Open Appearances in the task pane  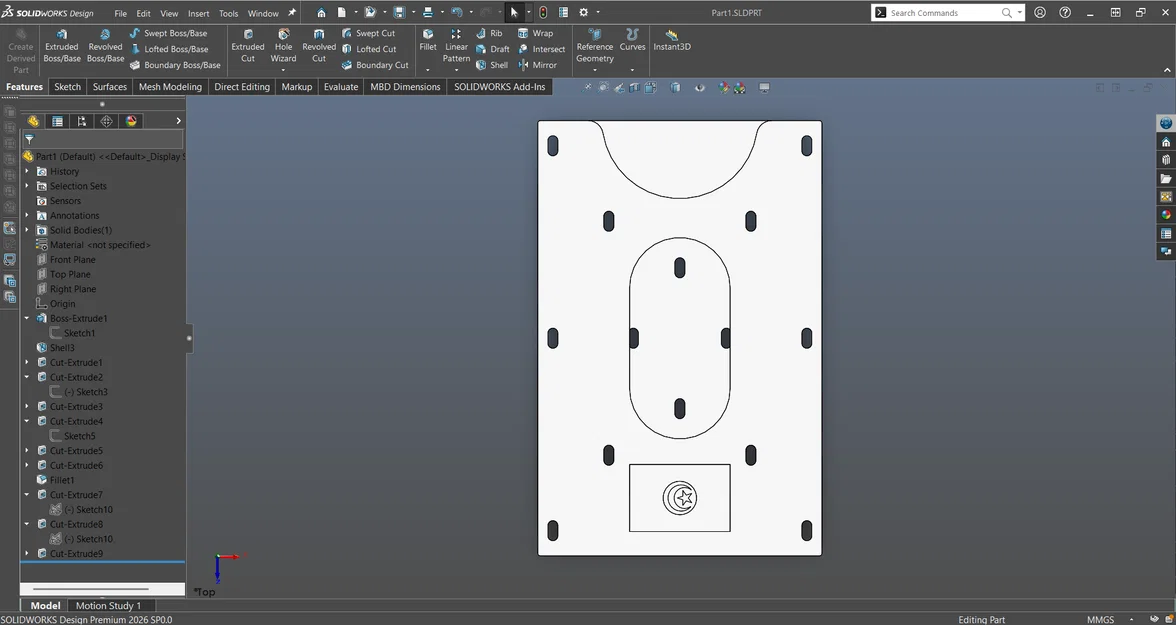pyautogui.click(x=1166, y=215)
